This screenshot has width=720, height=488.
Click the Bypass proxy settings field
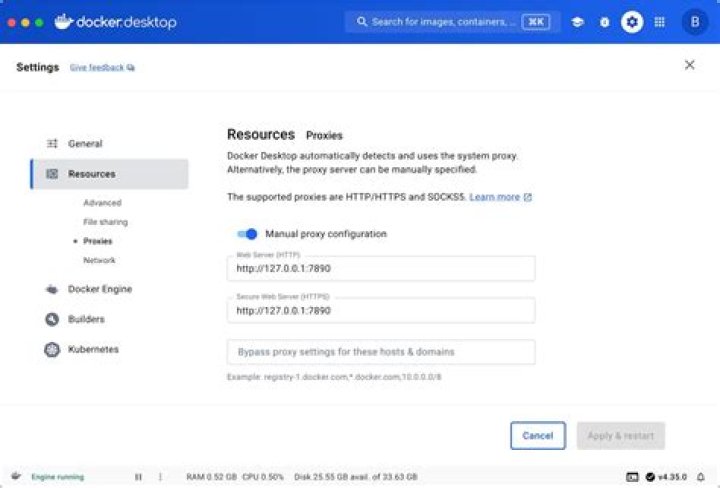pos(381,352)
